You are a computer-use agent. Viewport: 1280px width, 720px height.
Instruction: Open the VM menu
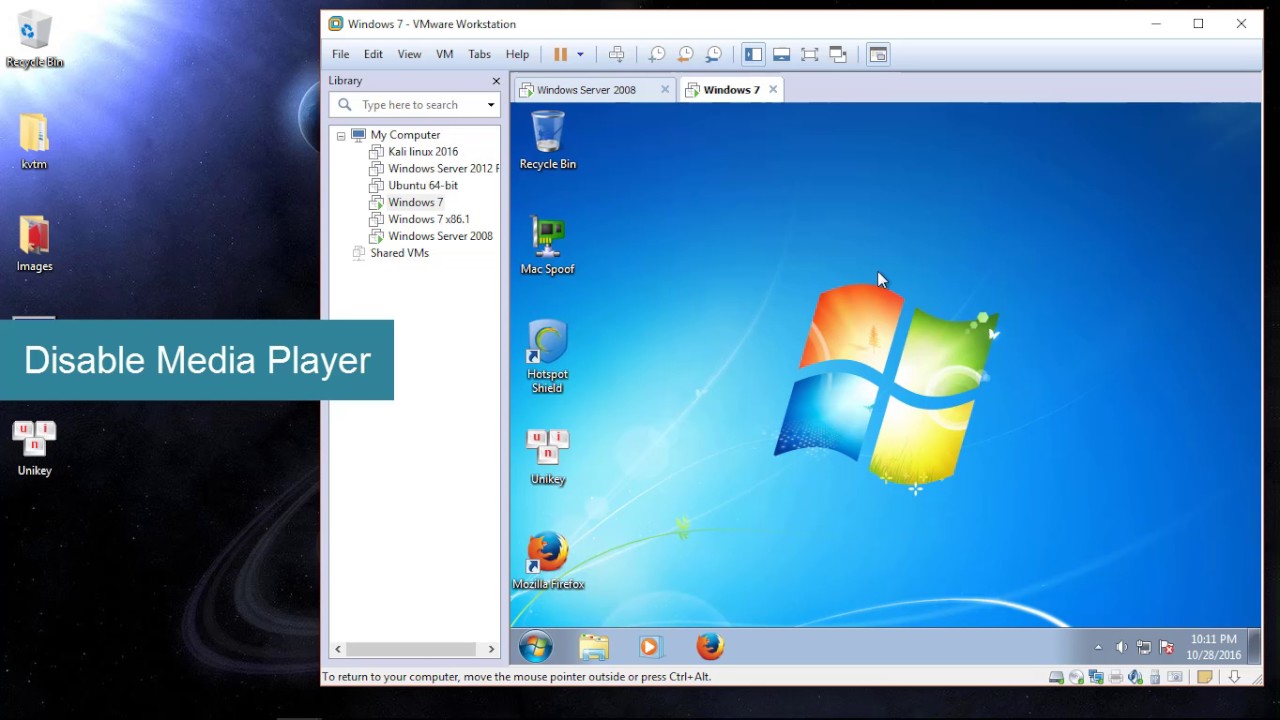coord(445,54)
